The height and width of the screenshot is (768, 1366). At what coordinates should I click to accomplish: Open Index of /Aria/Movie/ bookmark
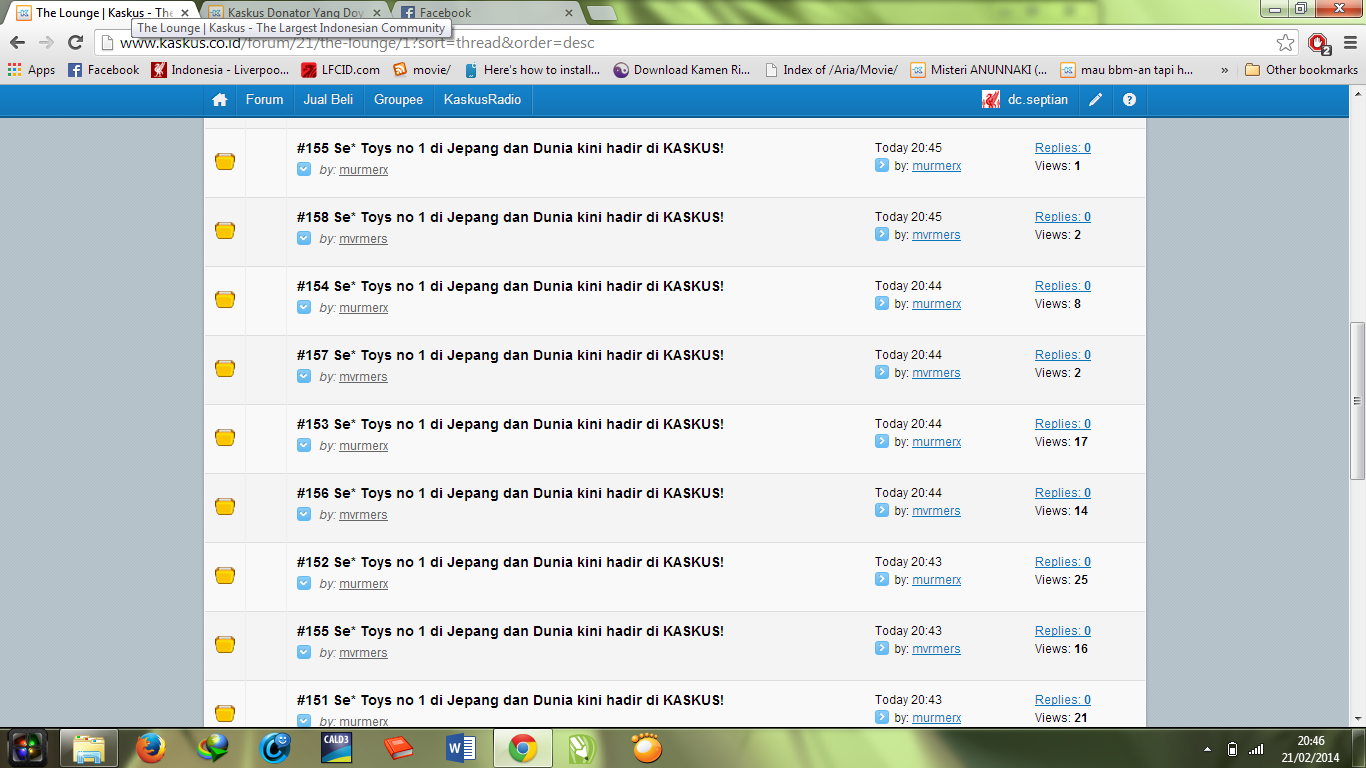831,70
